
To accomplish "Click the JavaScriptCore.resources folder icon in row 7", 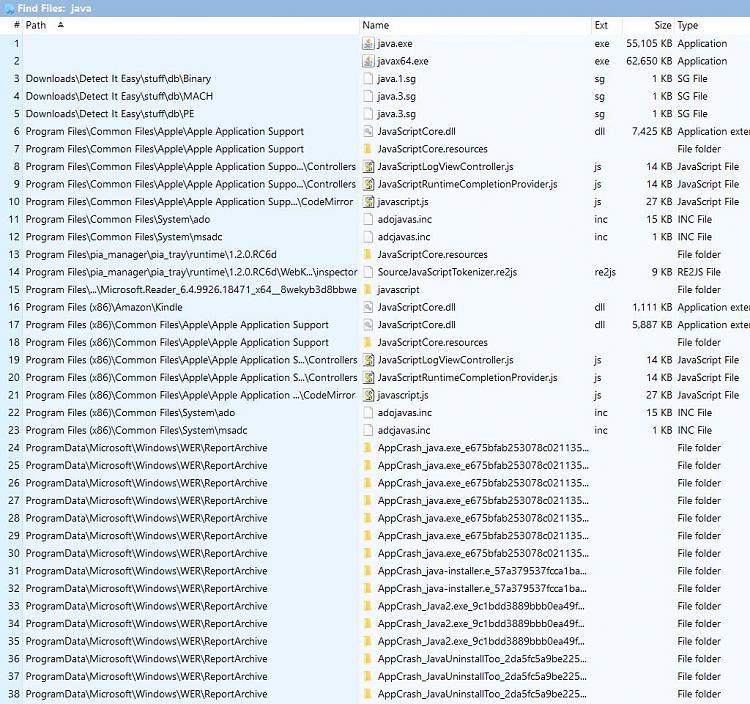I will [x=368, y=149].
